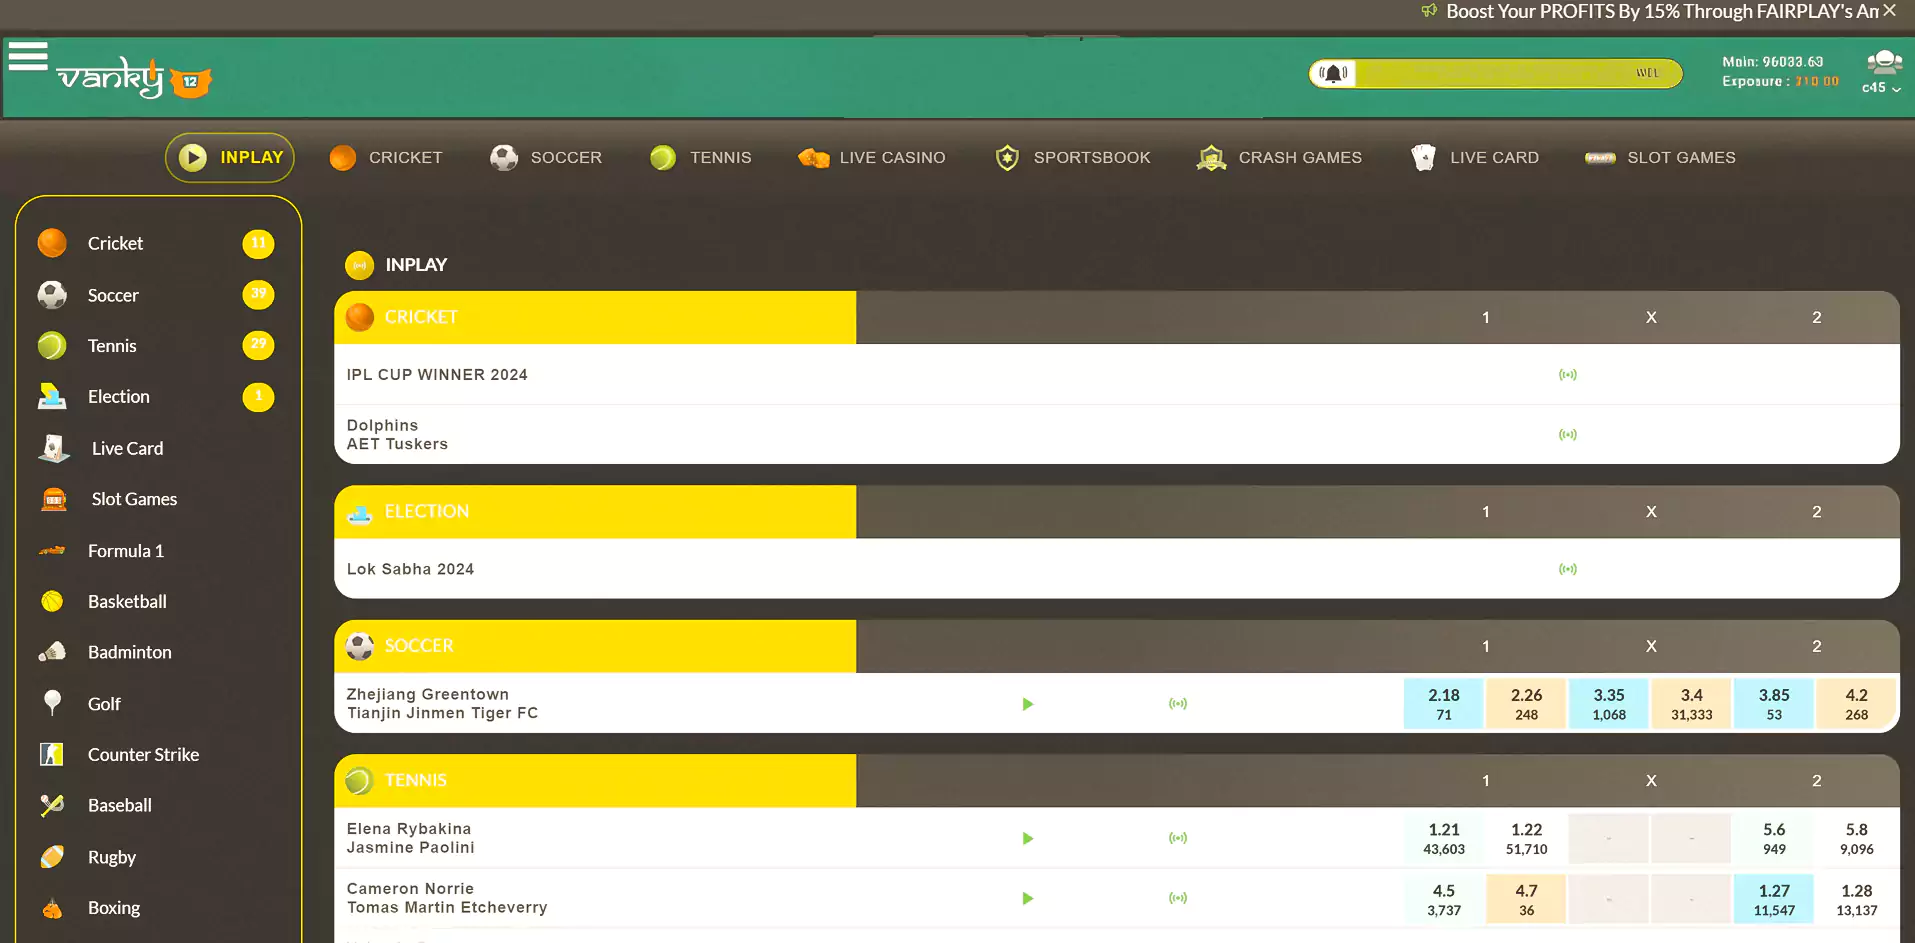Expand the c45 account dropdown
The height and width of the screenshot is (943, 1915).
click(x=1881, y=88)
